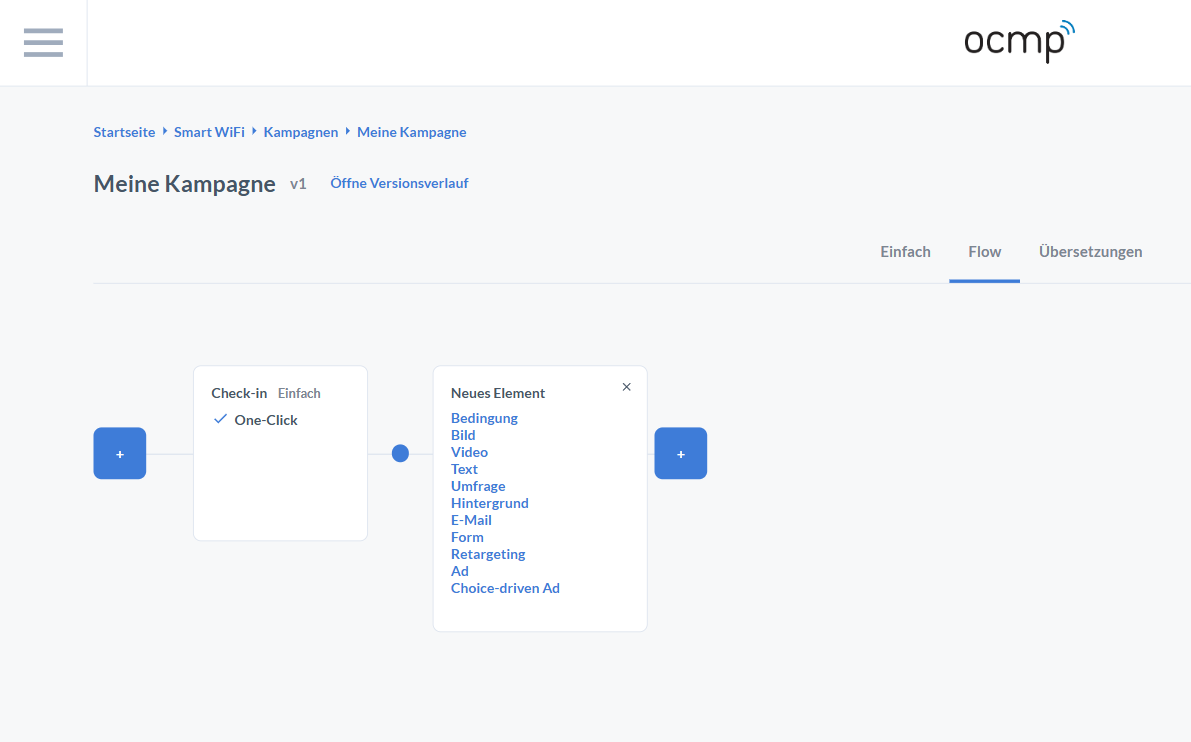Close the Neues Element panel
Image resolution: width=1191 pixels, height=742 pixels.
point(626,386)
